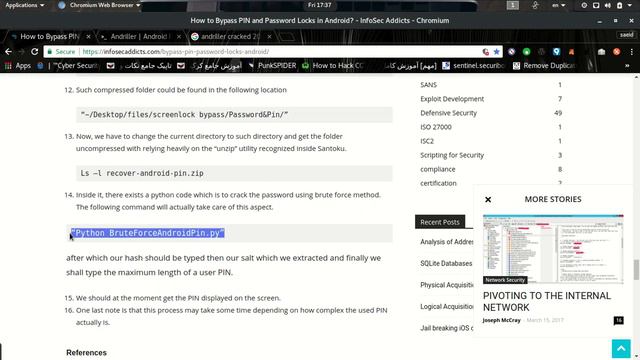640x360 pixels.
Task: Click the scroll-to-top arrow button
Action: click(621, 349)
